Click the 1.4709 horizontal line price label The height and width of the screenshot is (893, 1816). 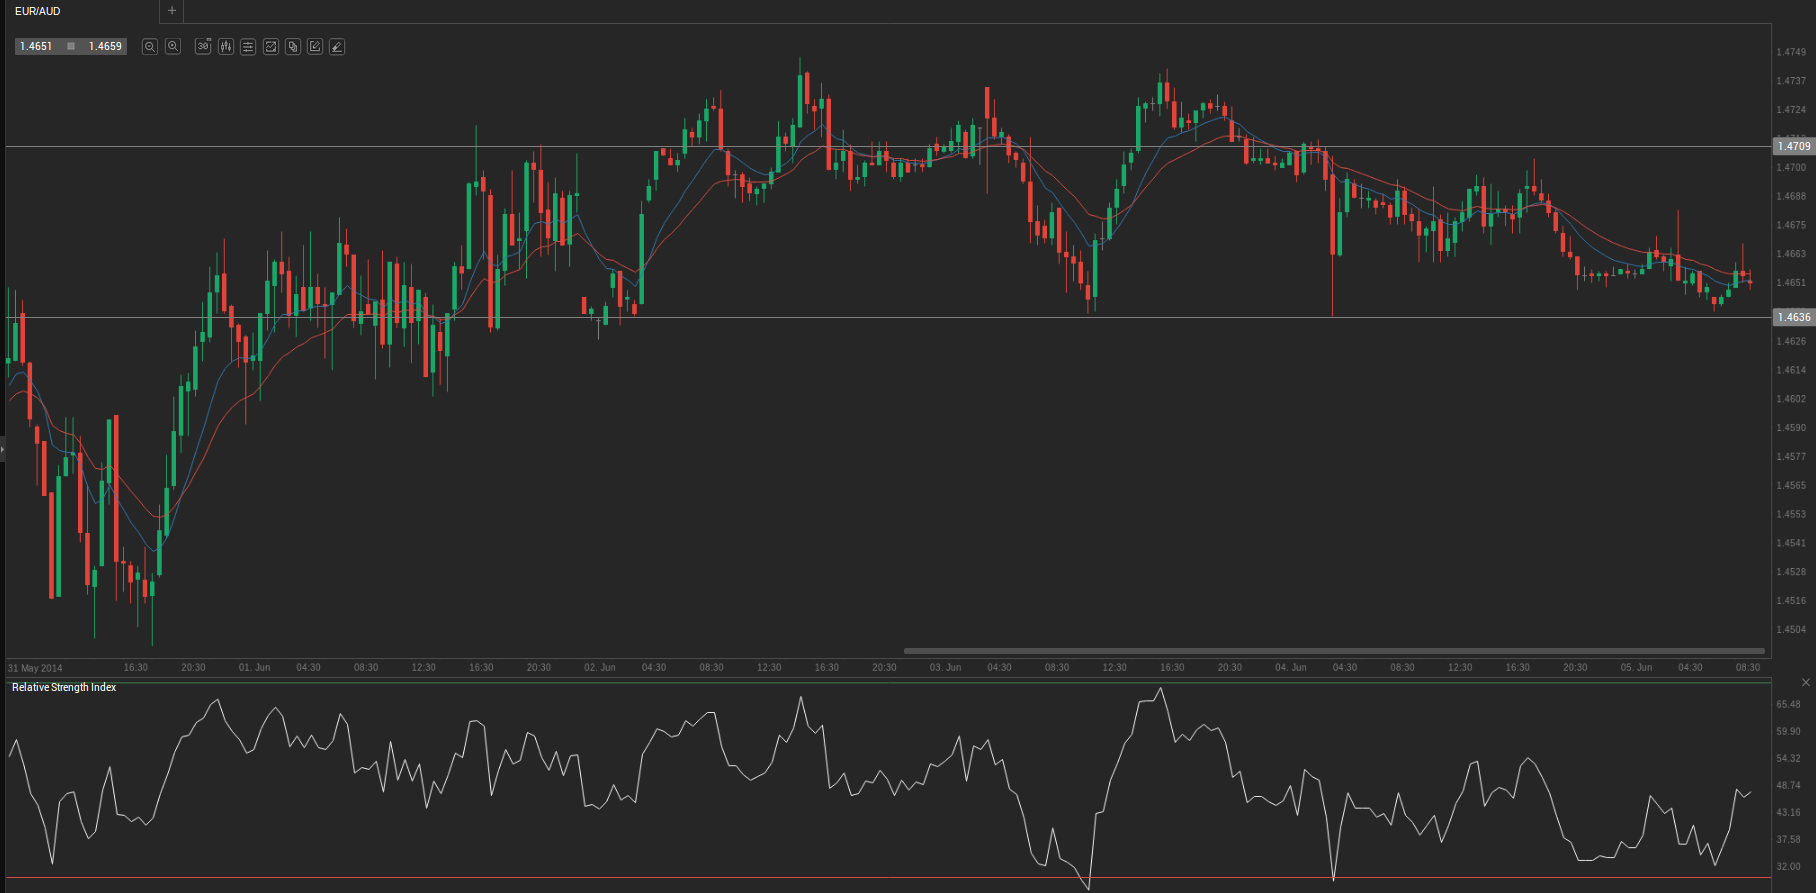(1793, 146)
